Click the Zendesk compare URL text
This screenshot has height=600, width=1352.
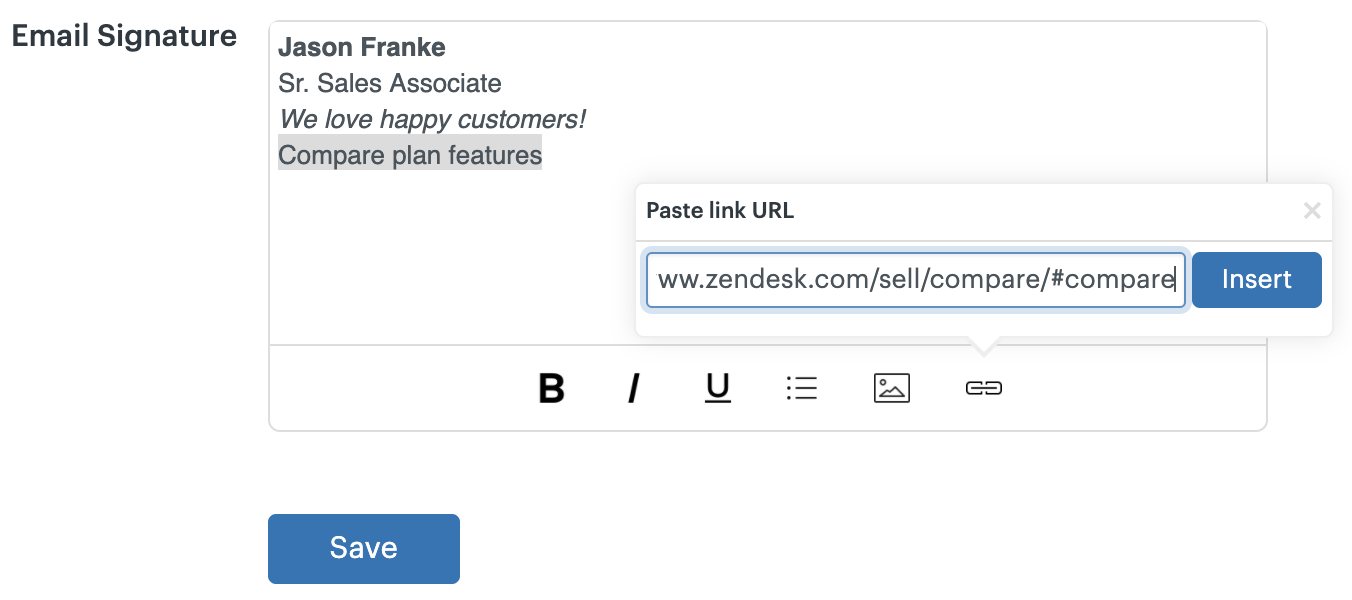(915, 280)
